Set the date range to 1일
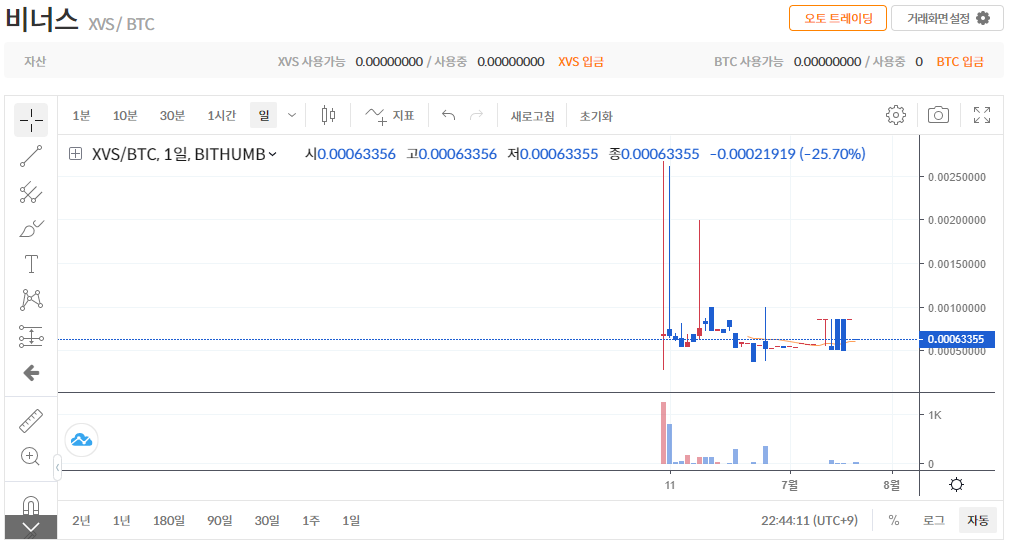Viewport: 1010px width, 543px height. point(351,520)
